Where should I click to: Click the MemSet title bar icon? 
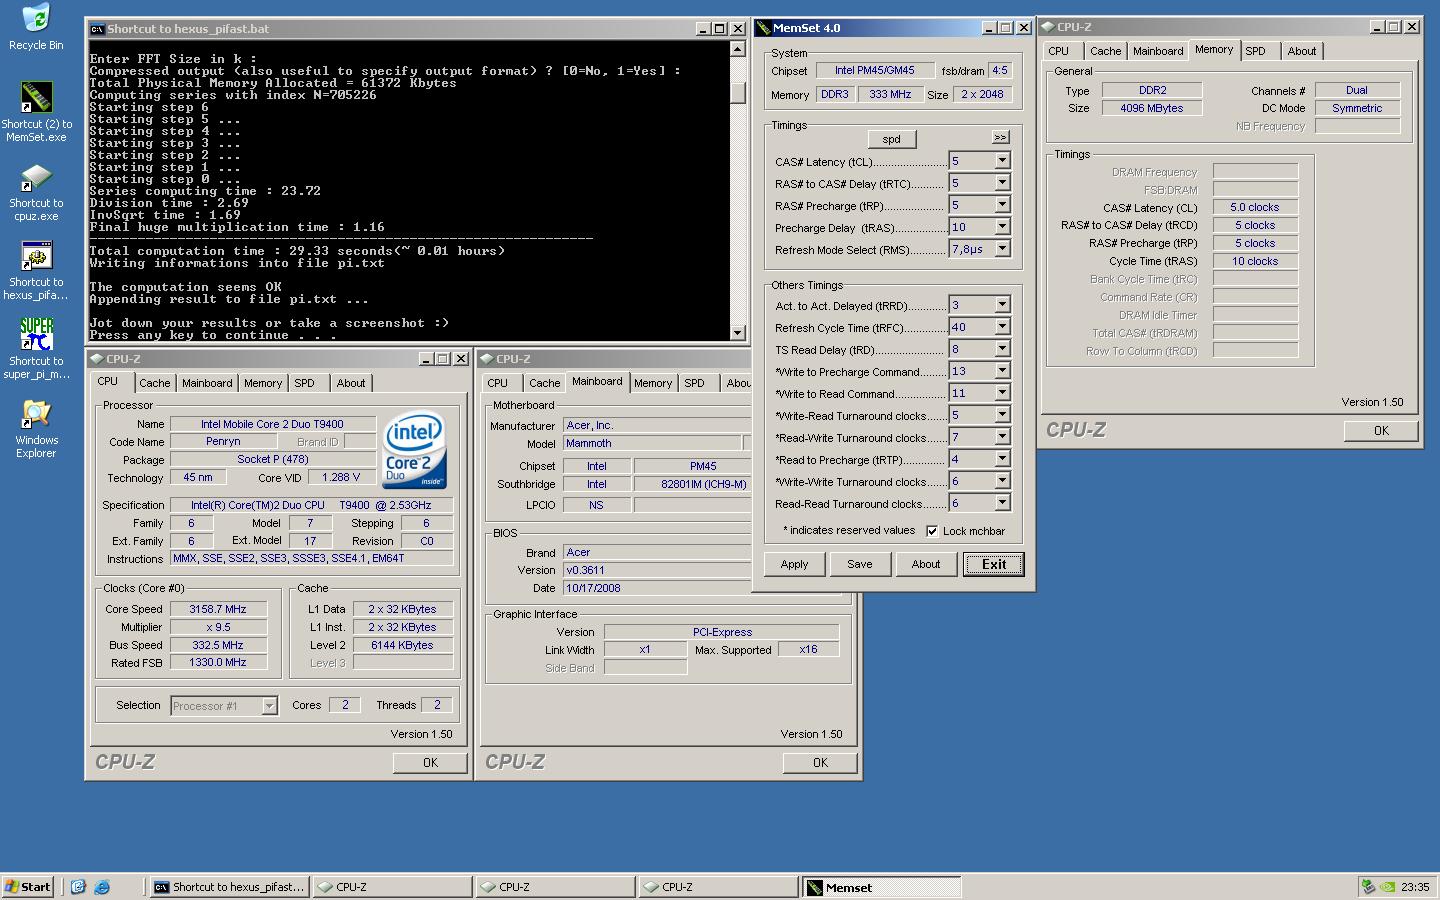pos(763,28)
